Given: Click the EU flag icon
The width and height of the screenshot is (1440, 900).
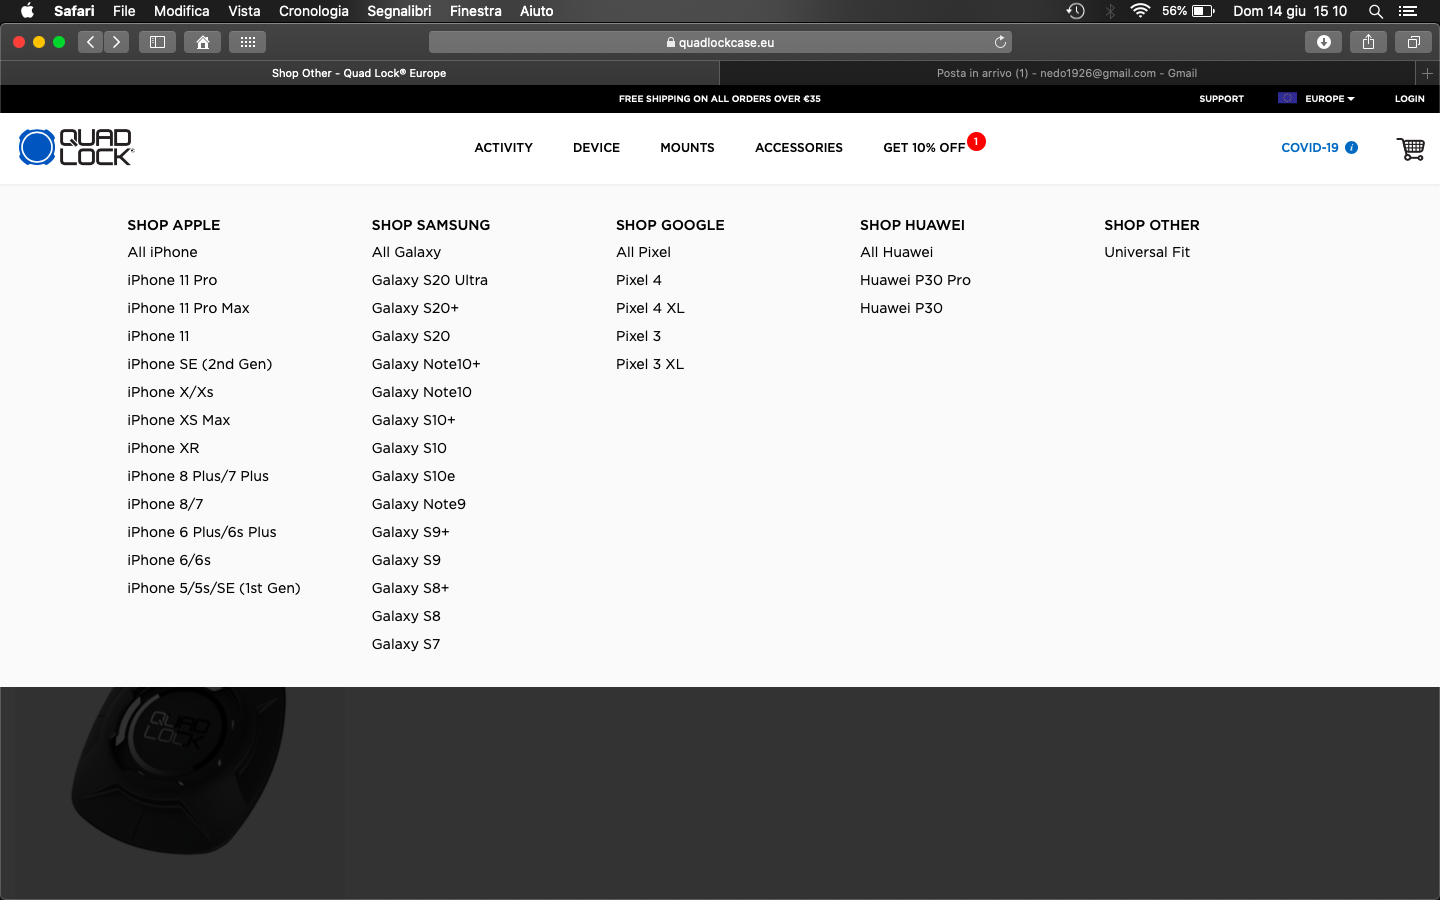Looking at the screenshot, I should pos(1287,98).
